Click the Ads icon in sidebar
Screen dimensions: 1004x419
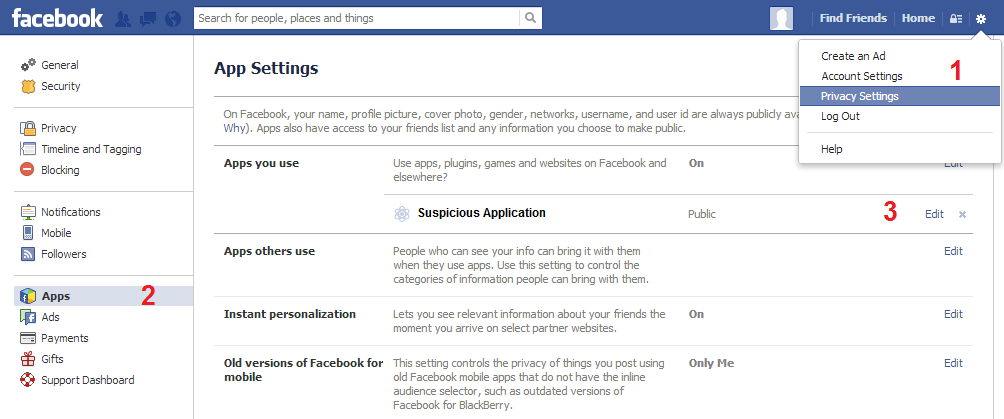click(x=28, y=316)
